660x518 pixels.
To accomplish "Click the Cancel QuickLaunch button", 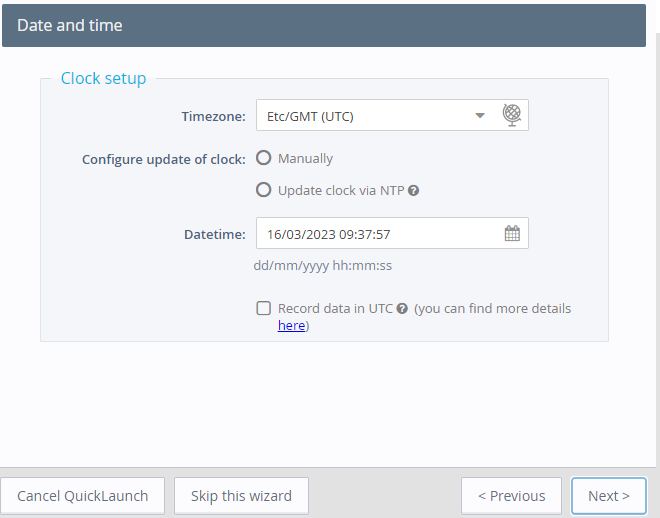I will click(83, 496).
